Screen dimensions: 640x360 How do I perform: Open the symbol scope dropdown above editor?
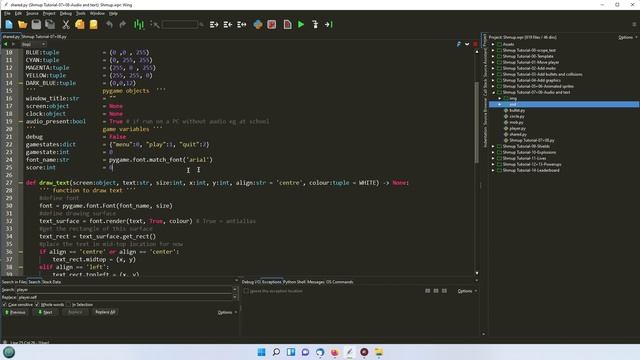33,44
